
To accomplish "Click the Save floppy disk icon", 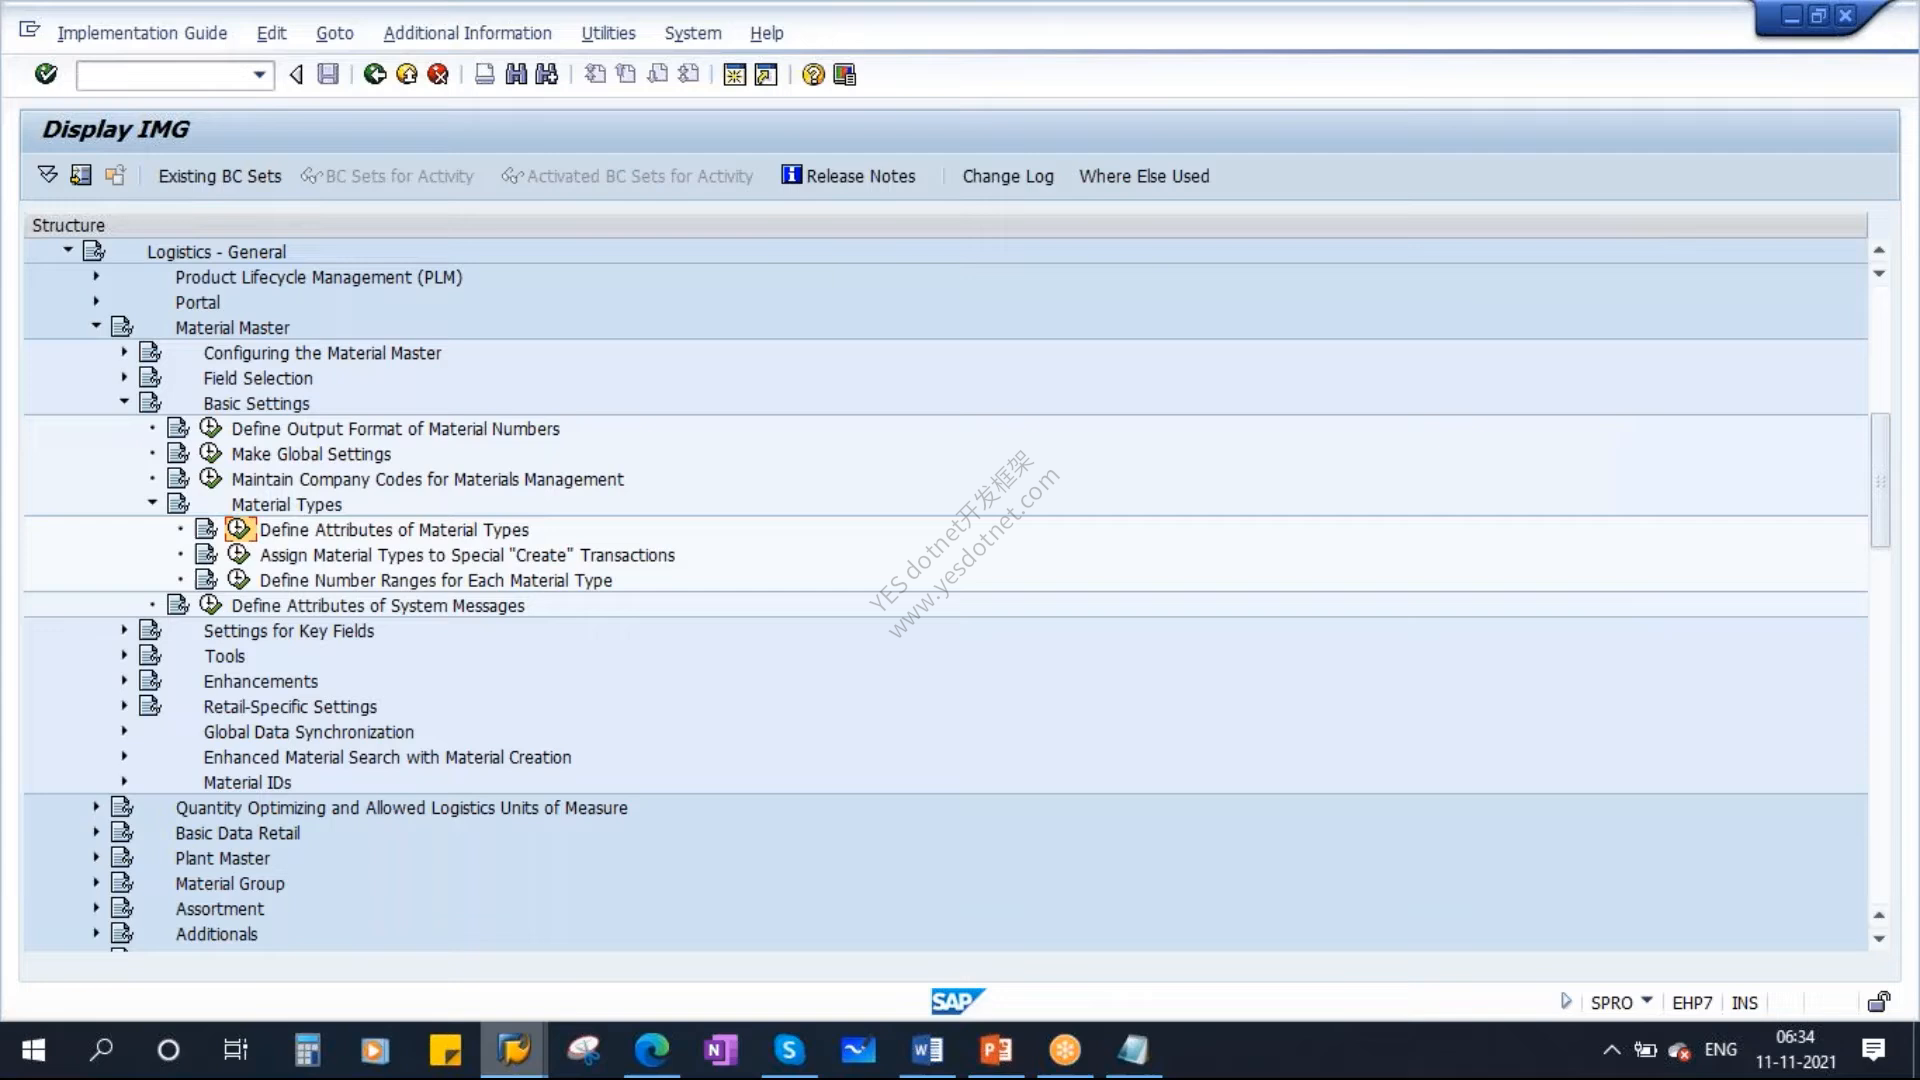I will (x=328, y=74).
